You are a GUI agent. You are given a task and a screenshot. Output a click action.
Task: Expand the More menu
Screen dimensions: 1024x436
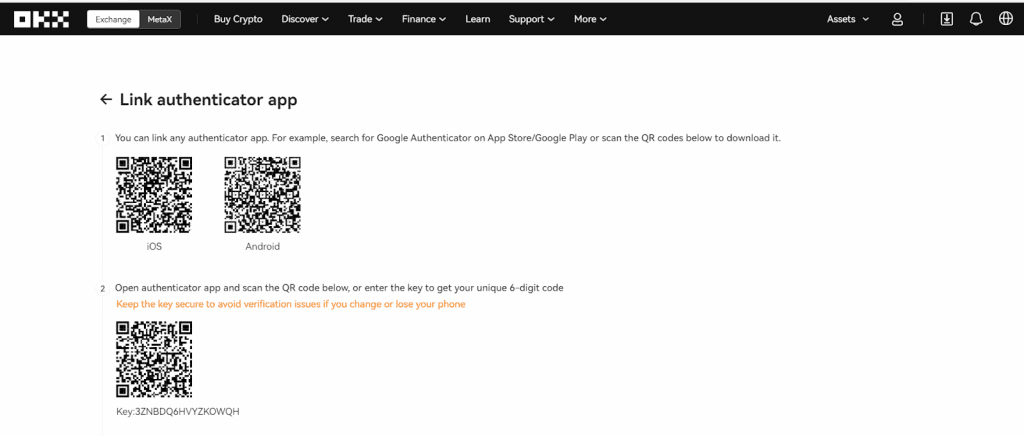[590, 20]
